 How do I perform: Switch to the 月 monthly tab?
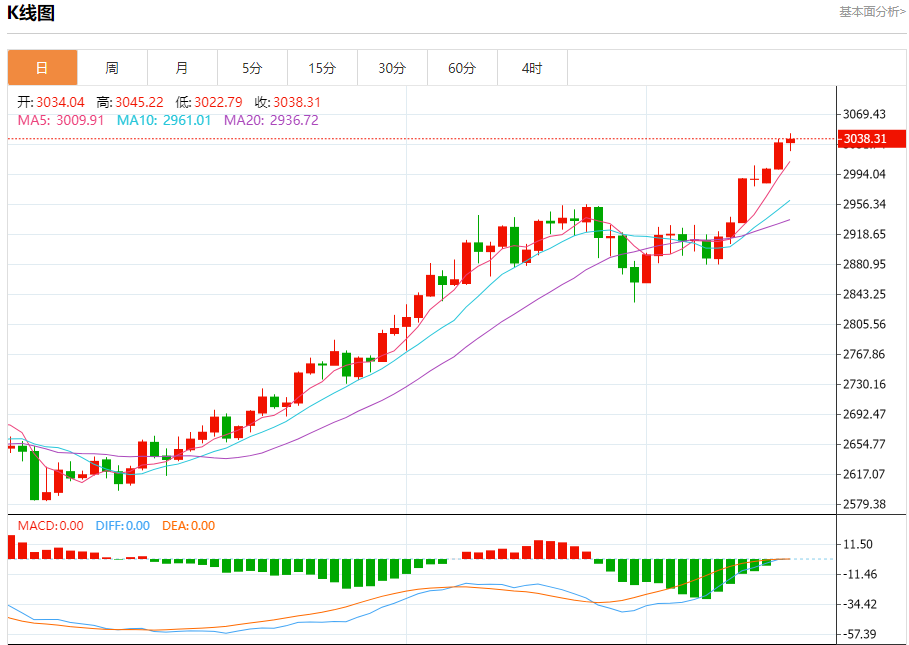tap(183, 68)
